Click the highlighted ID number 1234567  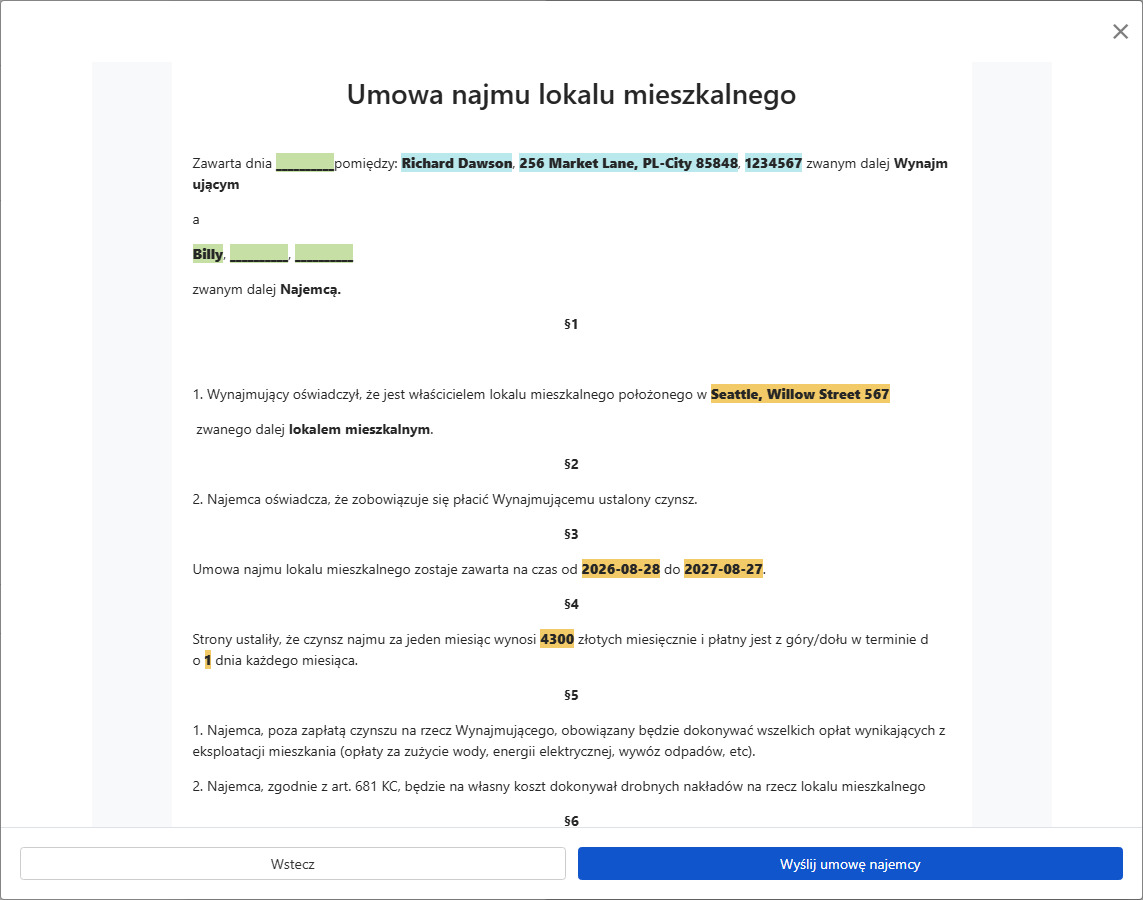click(773, 163)
